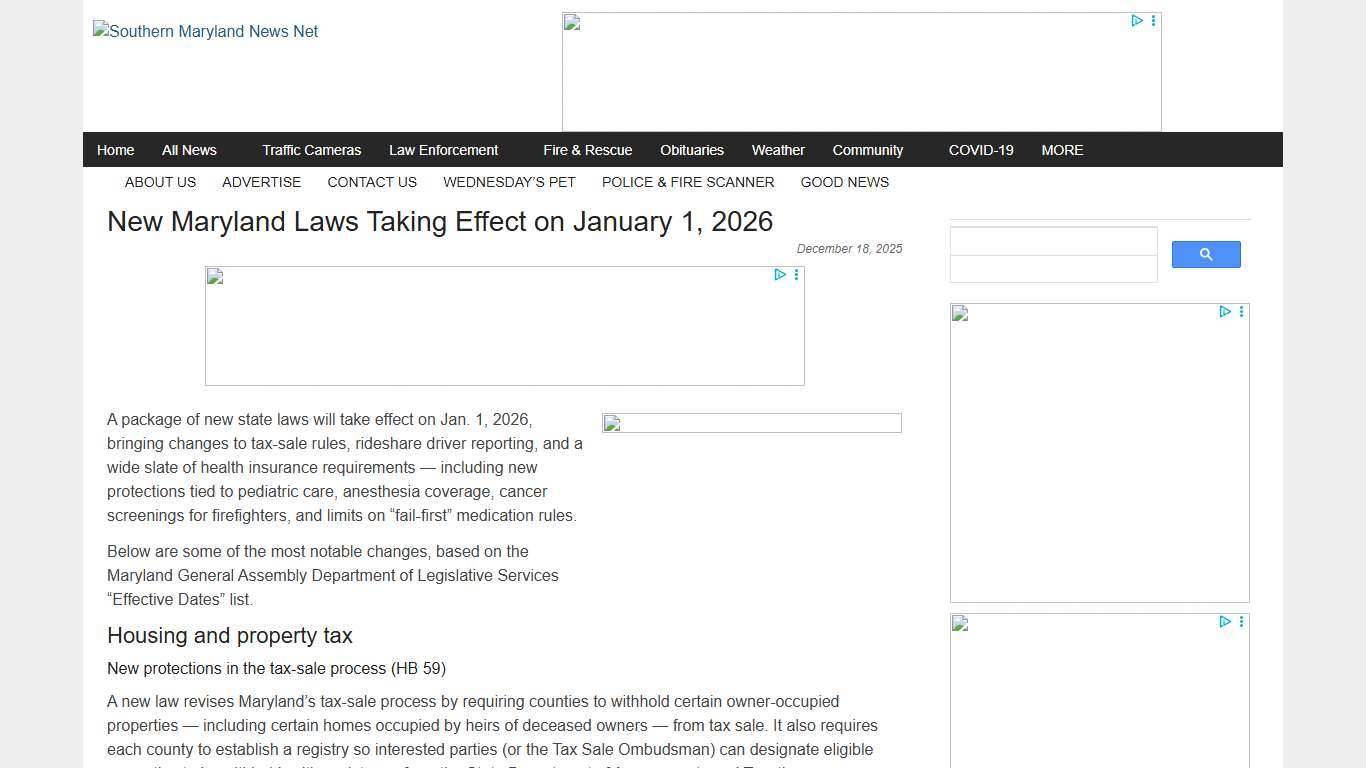1366x768 pixels.
Task: Open options dots on top banner ad
Action: click(x=1153, y=21)
